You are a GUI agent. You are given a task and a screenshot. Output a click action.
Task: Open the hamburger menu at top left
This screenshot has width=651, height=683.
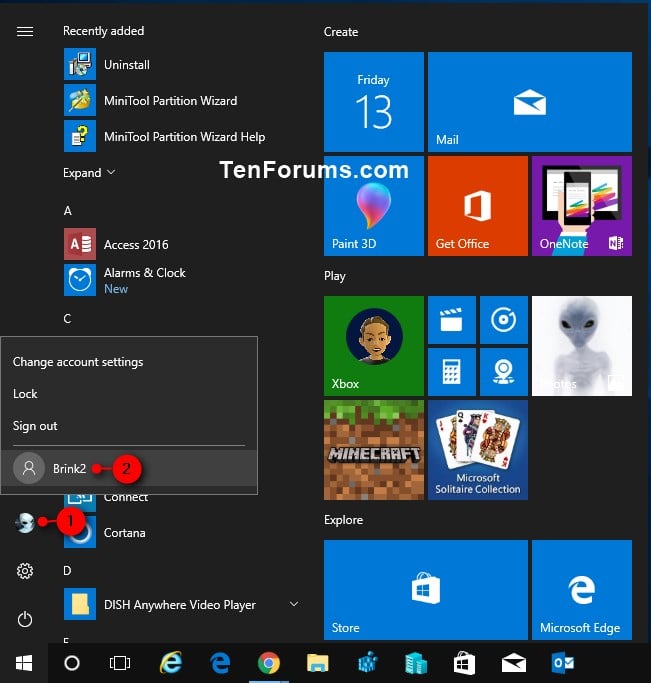point(25,31)
